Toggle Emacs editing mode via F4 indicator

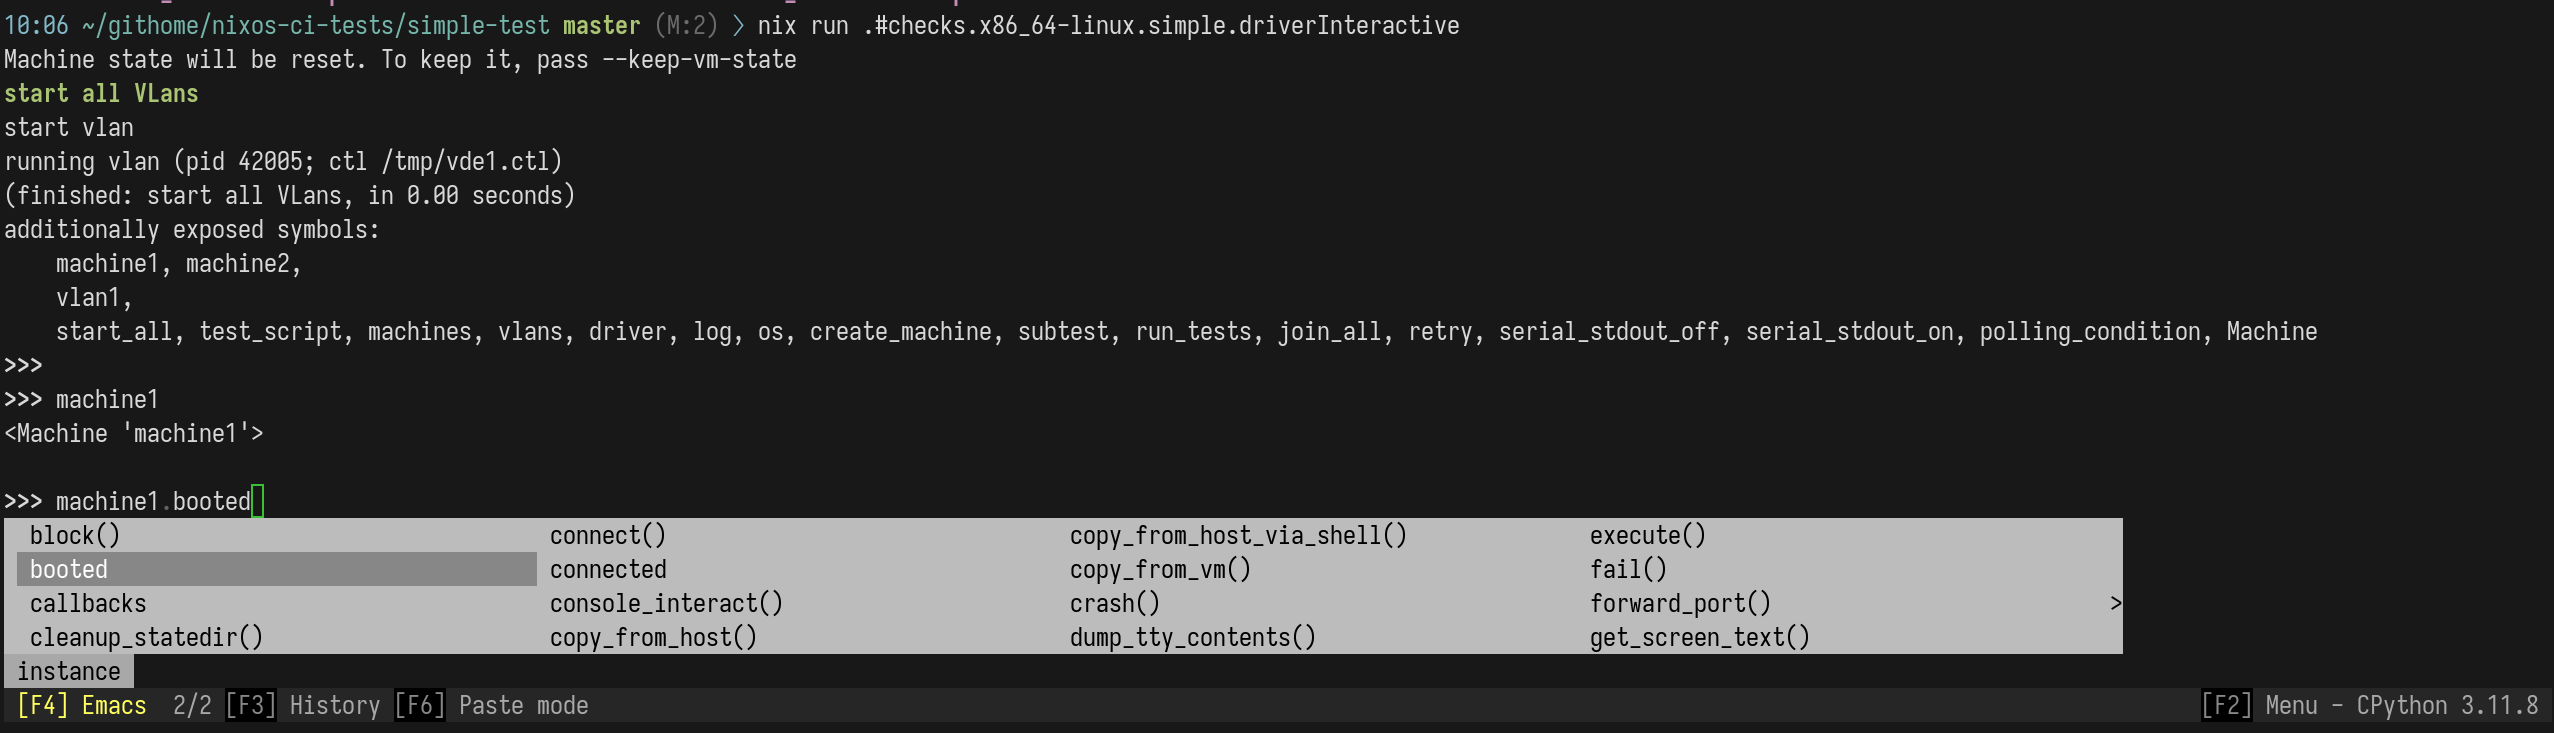pos(78,705)
